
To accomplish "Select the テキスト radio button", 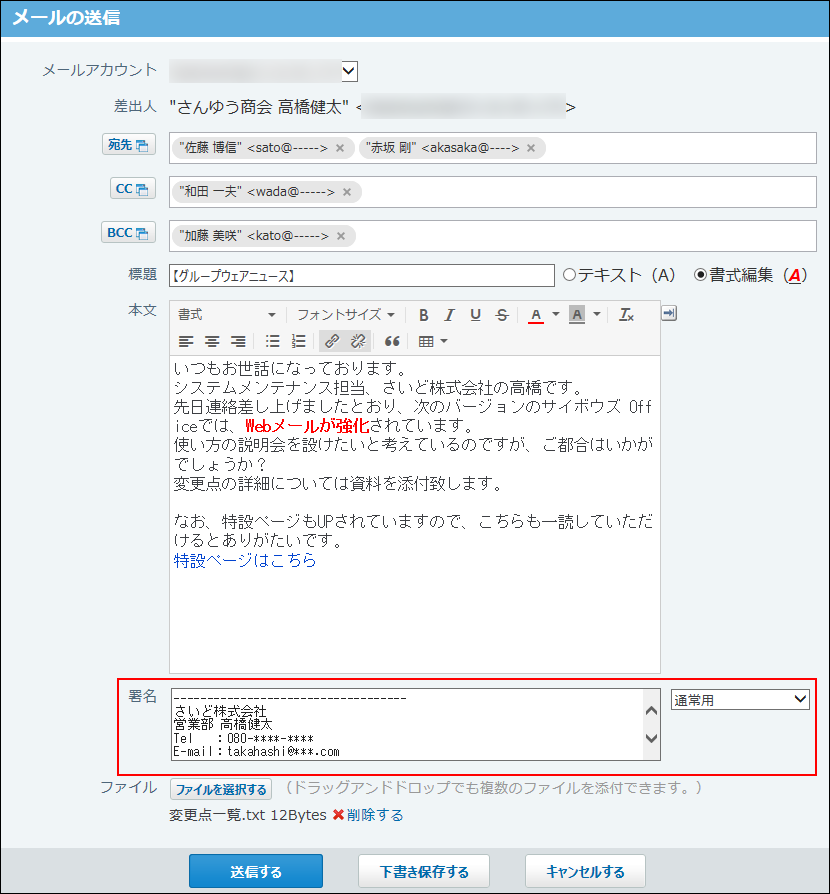I will click(567, 276).
